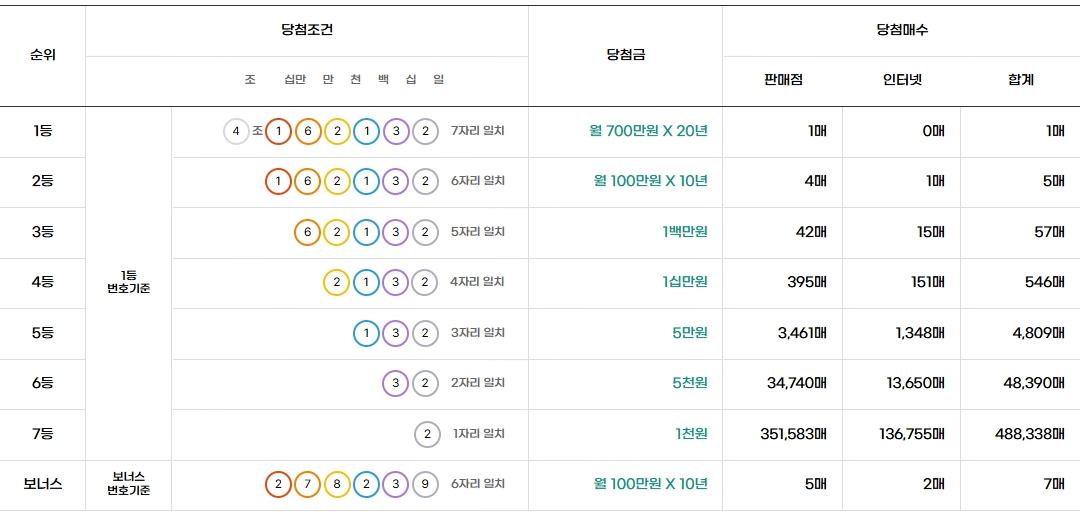The width and height of the screenshot is (1087, 514).
Task: Click the blue ball 1 in the 2등 row
Action: click(x=366, y=182)
